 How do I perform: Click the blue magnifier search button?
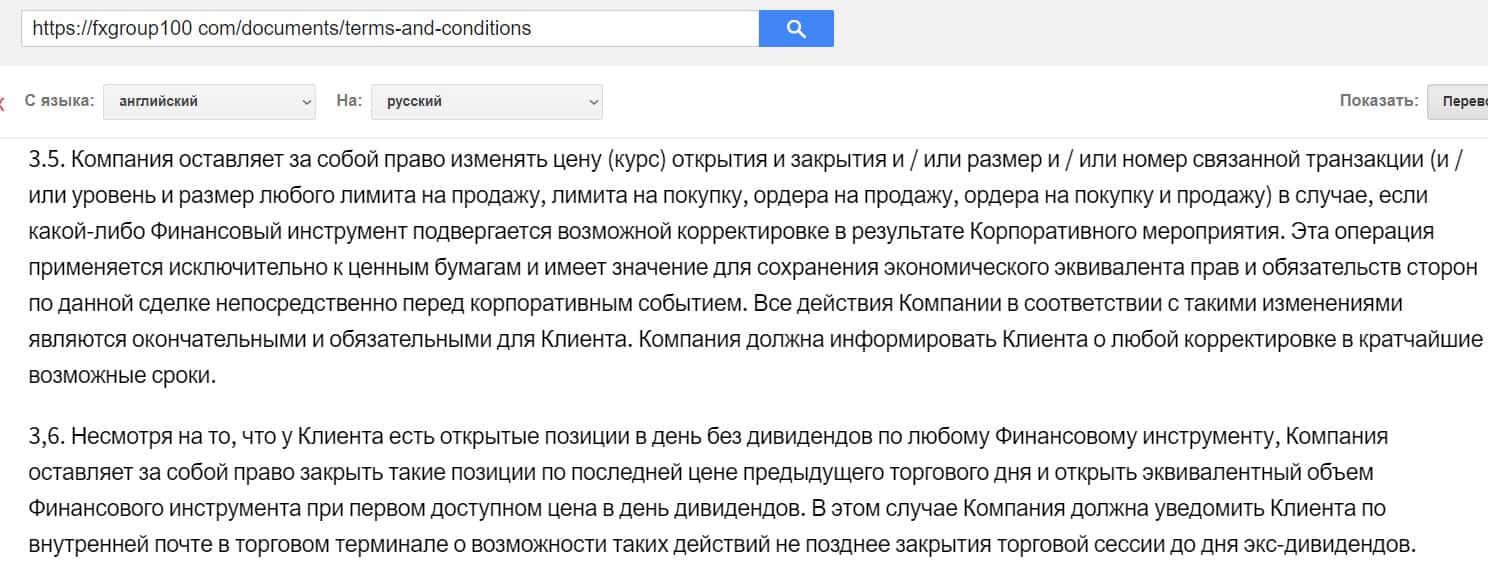pos(796,29)
